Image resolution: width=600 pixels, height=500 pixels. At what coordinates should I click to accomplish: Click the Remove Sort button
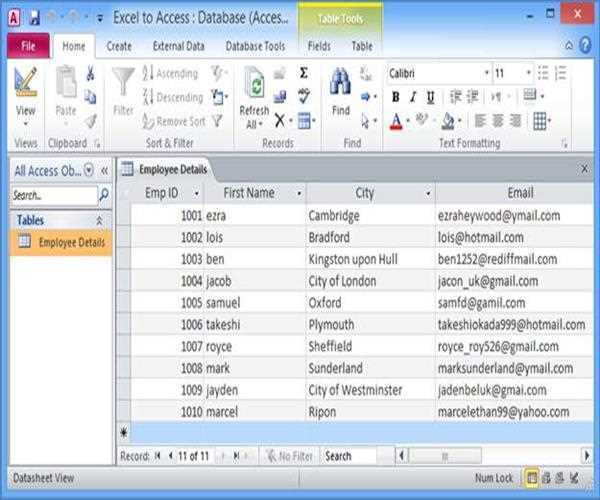[173, 121]
